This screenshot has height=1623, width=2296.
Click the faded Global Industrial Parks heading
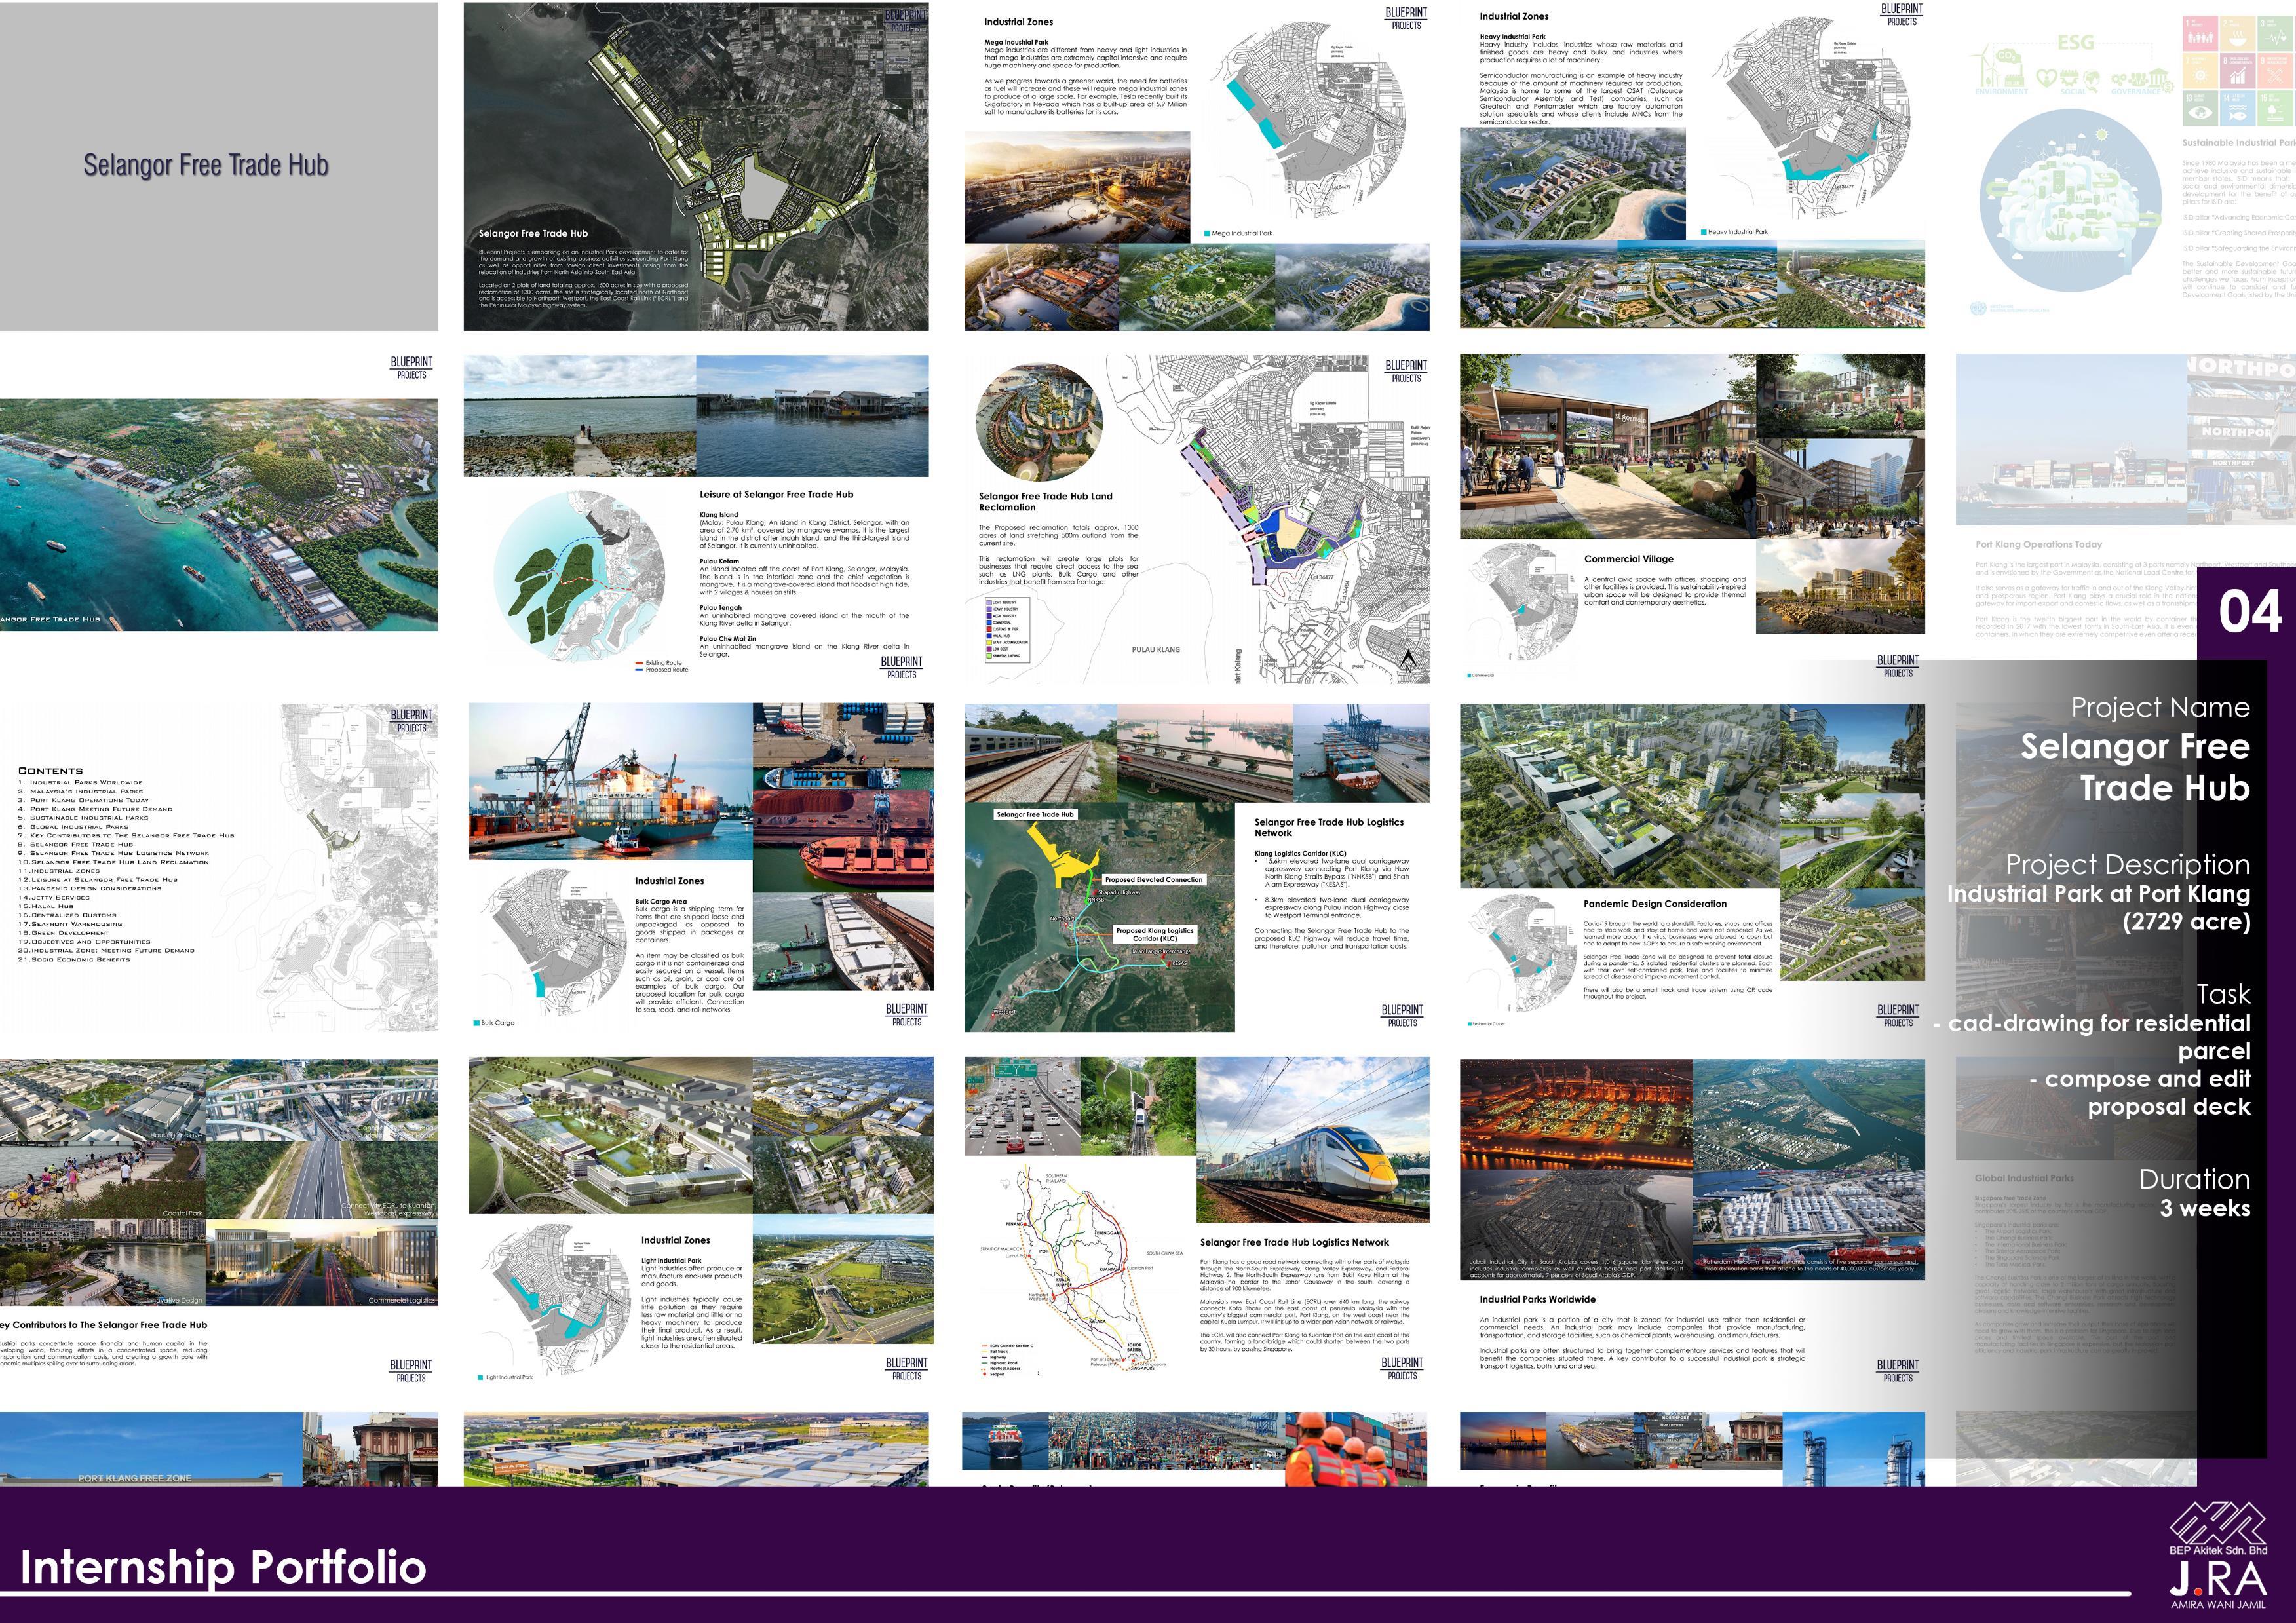2024,1178
